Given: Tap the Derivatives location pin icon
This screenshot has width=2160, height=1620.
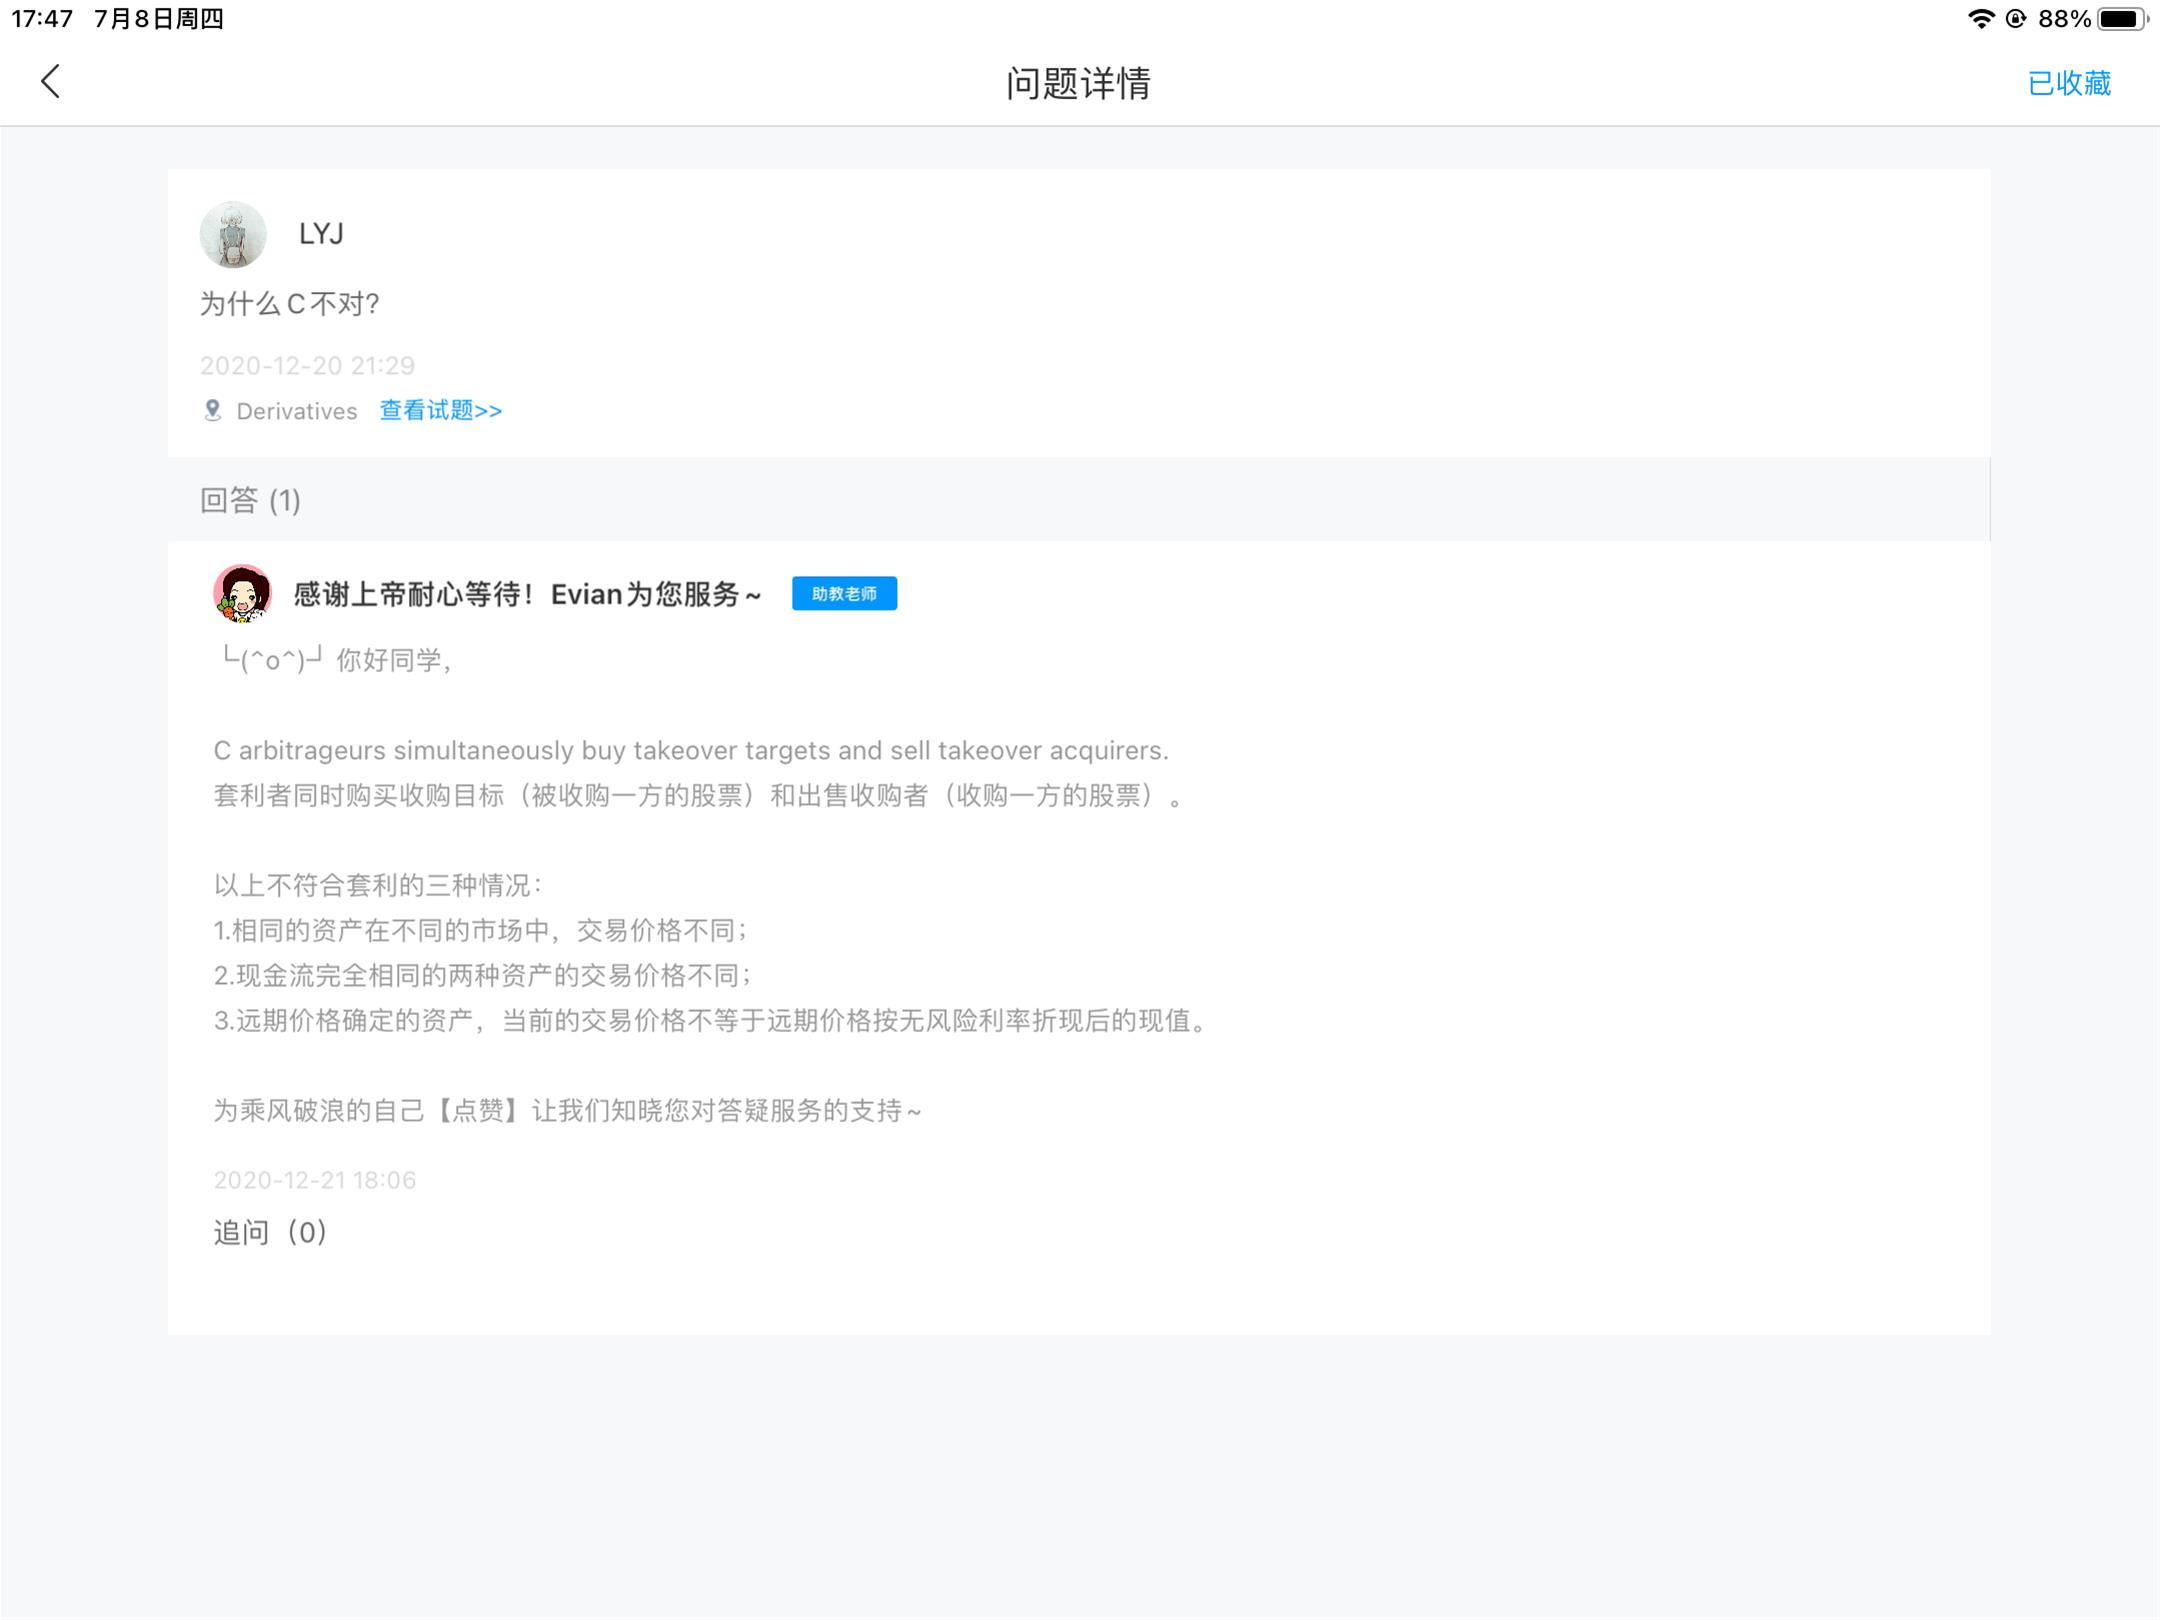Looking at the screenshot, I should (x=212, y=411).
